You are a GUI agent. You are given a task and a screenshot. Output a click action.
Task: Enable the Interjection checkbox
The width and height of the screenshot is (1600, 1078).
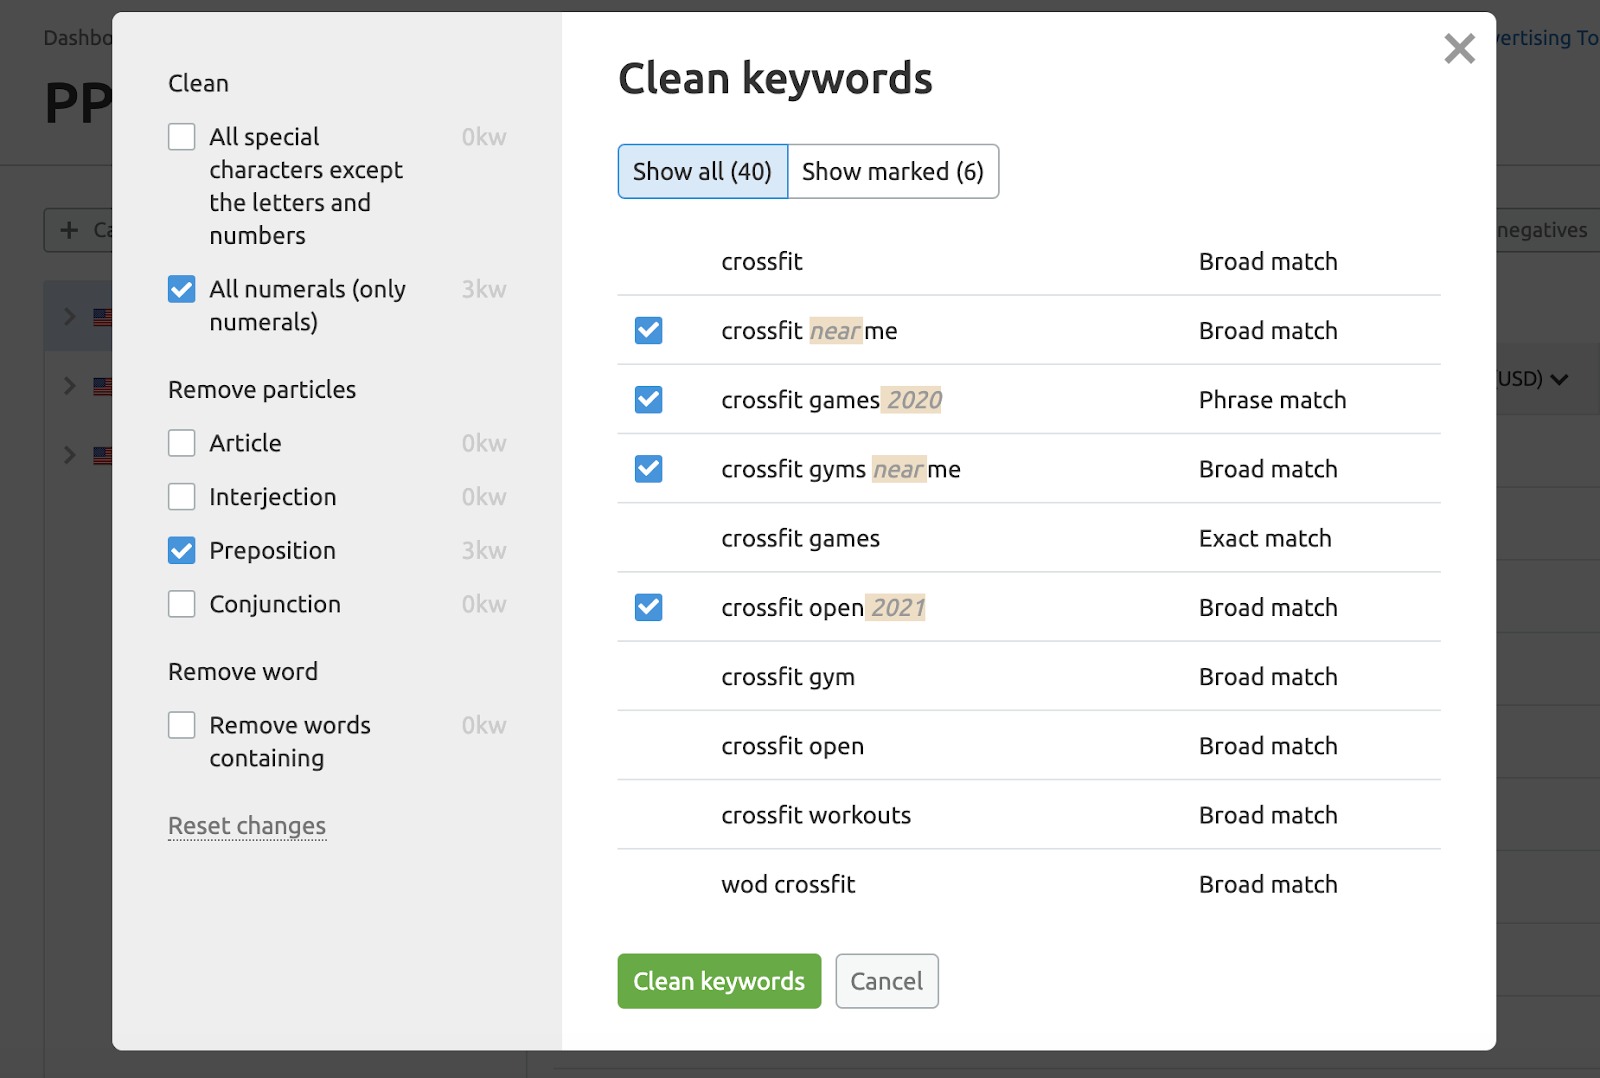[x=181, y=496]
